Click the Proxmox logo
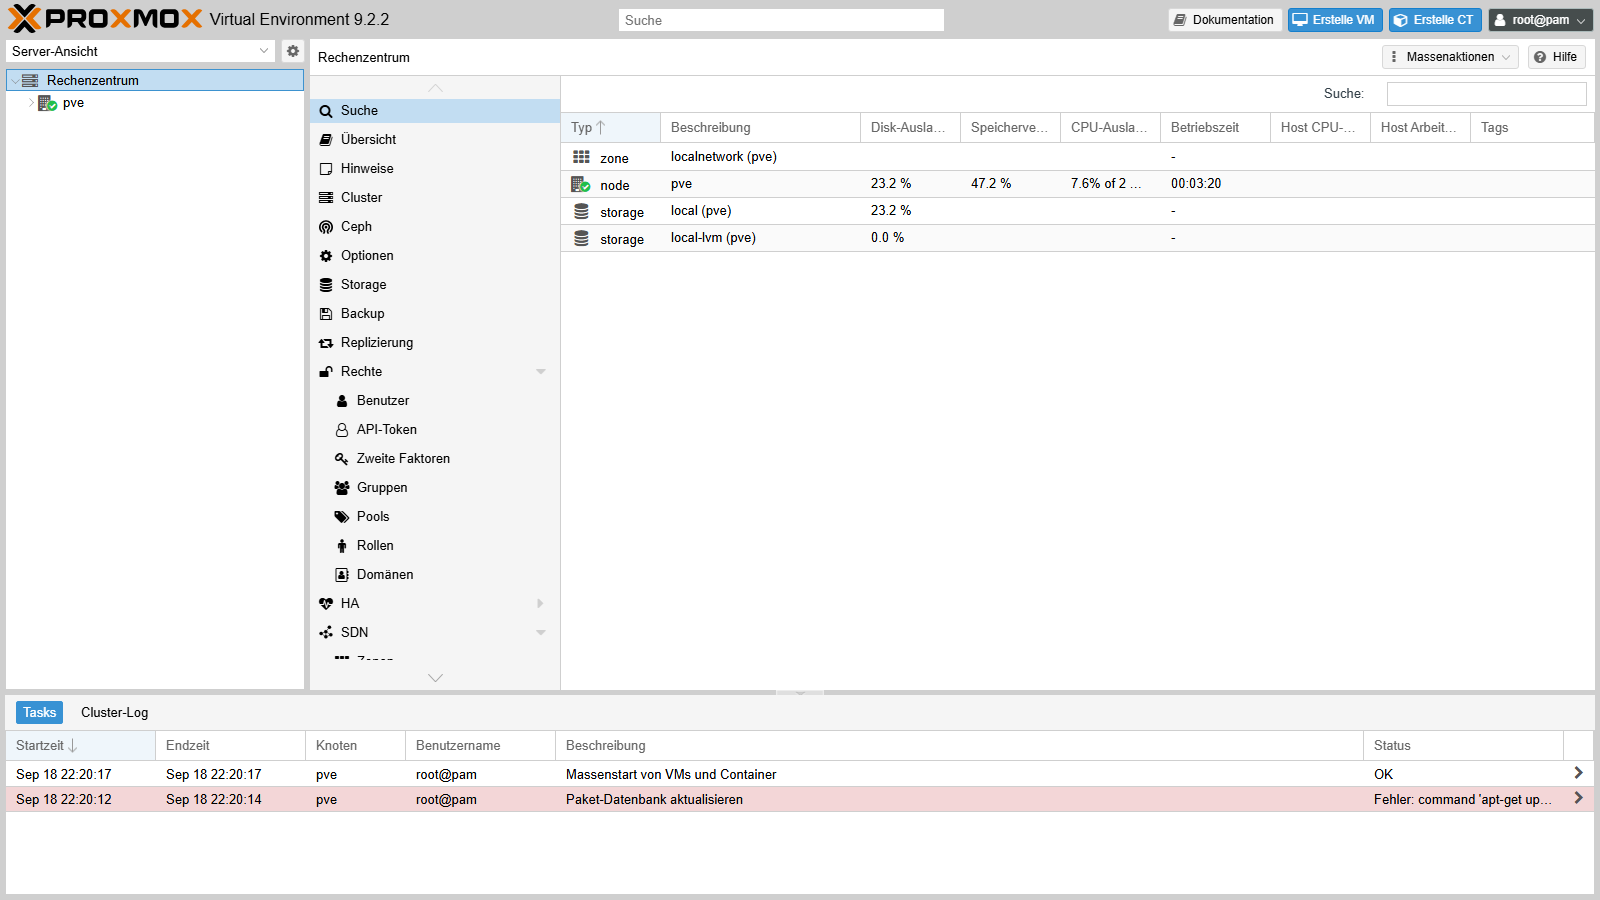The width and height of the screenshot is (1600, 900). tap(105, 19)
